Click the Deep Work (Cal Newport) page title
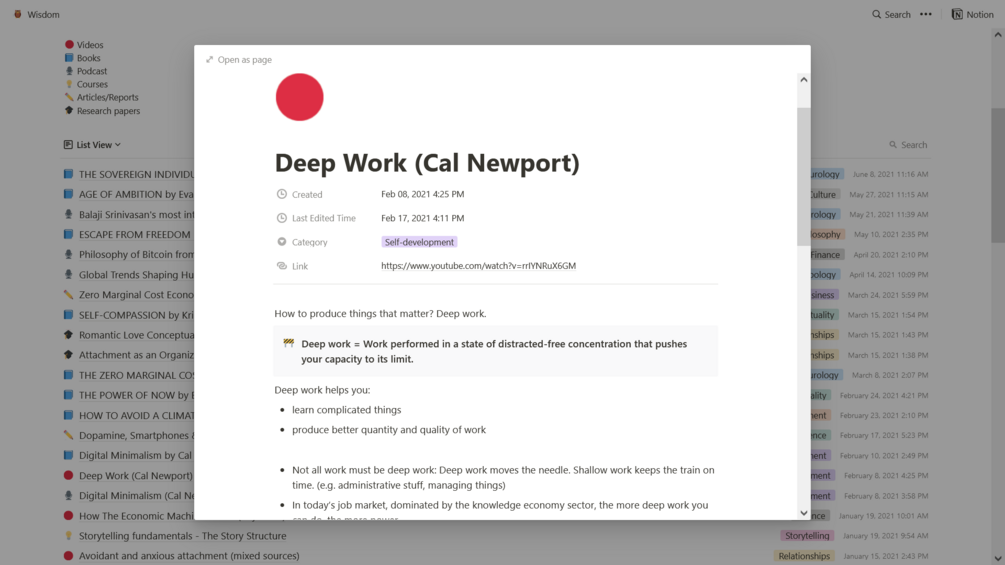This screenshot has width=1005, height=565. pos(427,163)
